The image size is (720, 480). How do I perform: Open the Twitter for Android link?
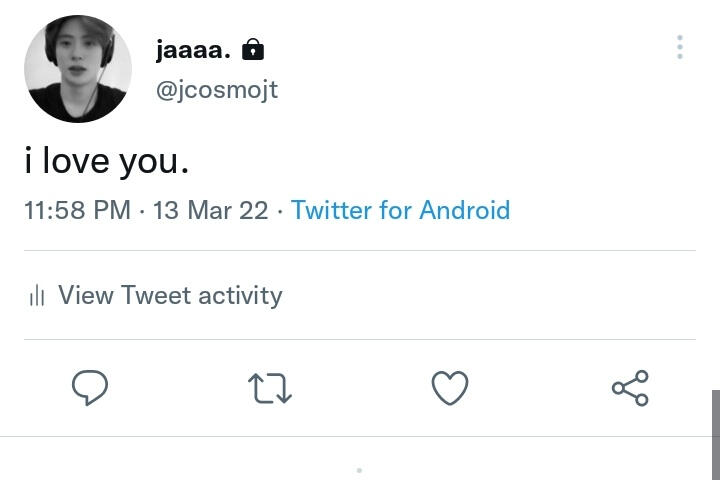400,211
